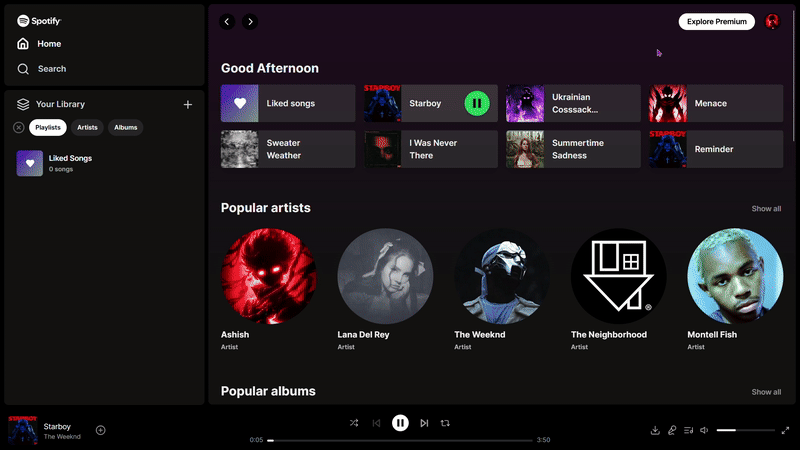Pause playback in the player bar
The width and height of the screenshot is (800, 450).
tap(400, 423)
